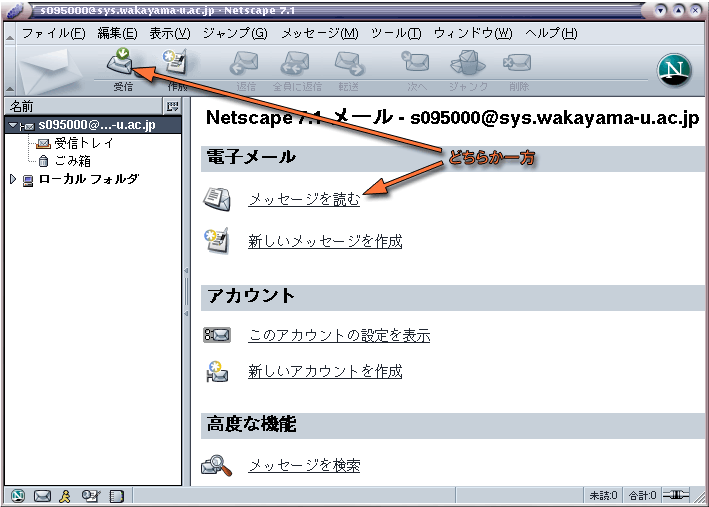Open the 編集(E) menu
The image size is (709, 507).
pos(118,33)
